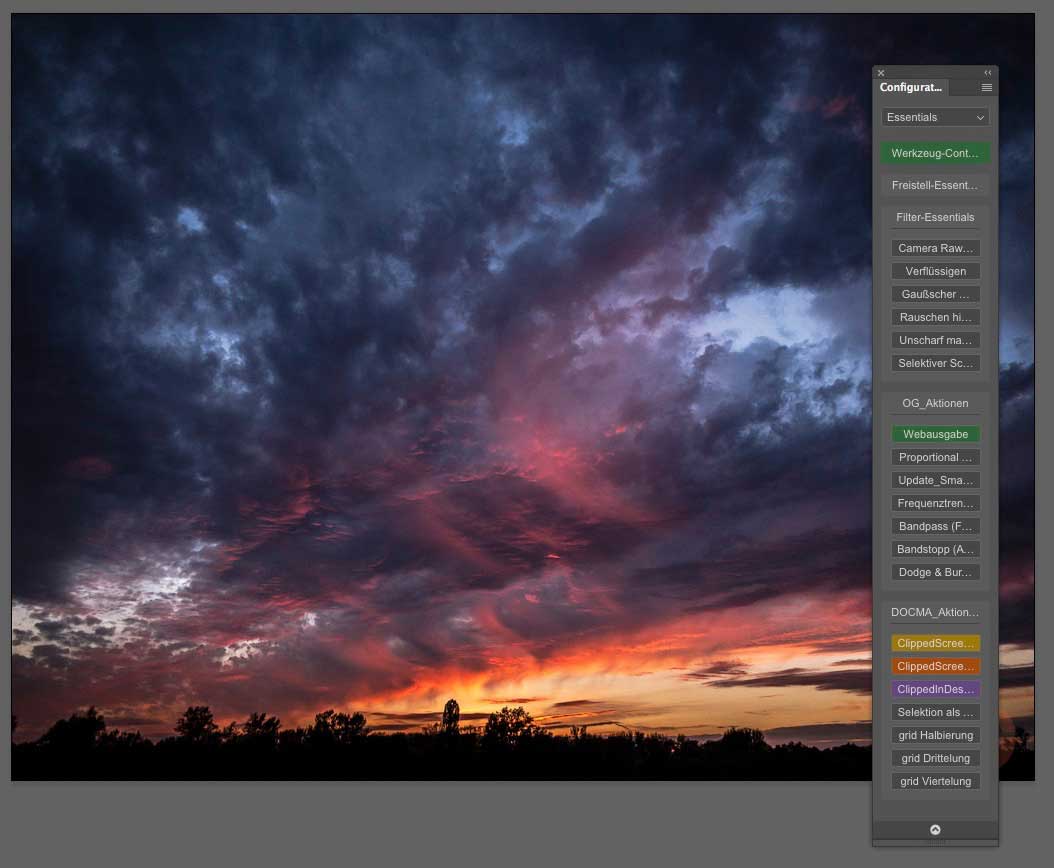This screenshot has width=1054, height=868.
Task: Open the Configurator panel hamburger menu
Action: [986, 88]
